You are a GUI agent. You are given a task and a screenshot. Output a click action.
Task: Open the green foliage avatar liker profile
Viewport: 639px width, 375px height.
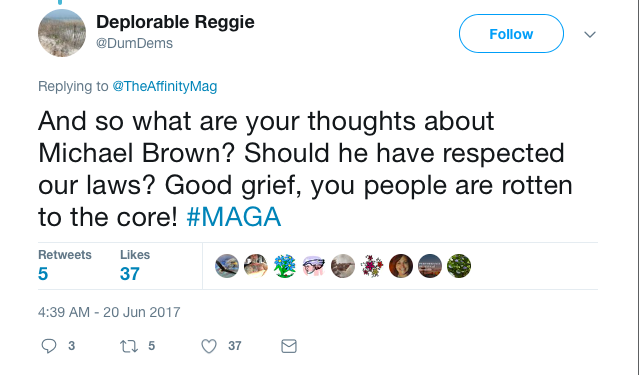pyautogui.click(x=459, y=266)
